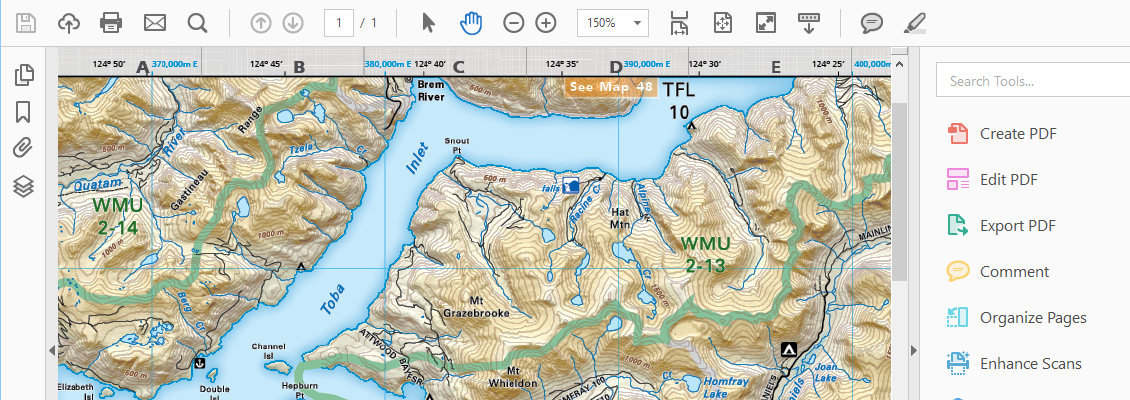1130x400 pixels.
Task: Open the 150% zoom level dropdown
Action: 613,22
